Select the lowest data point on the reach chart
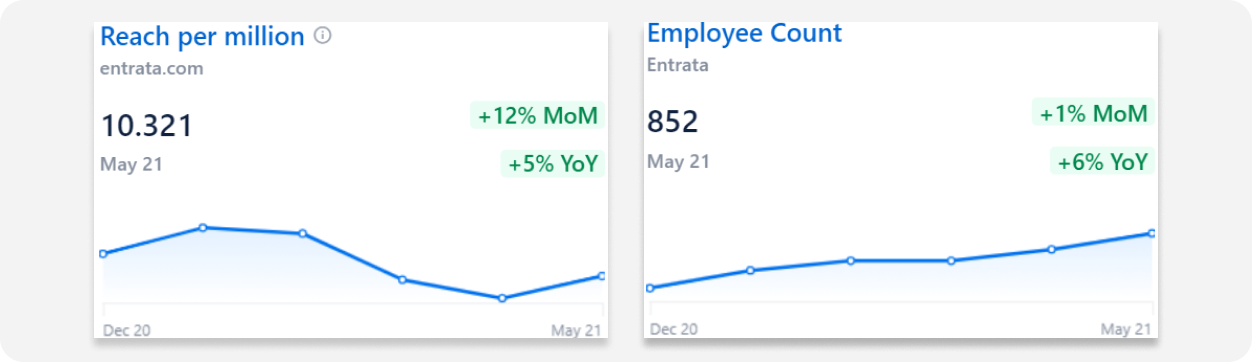 point(502,298)
